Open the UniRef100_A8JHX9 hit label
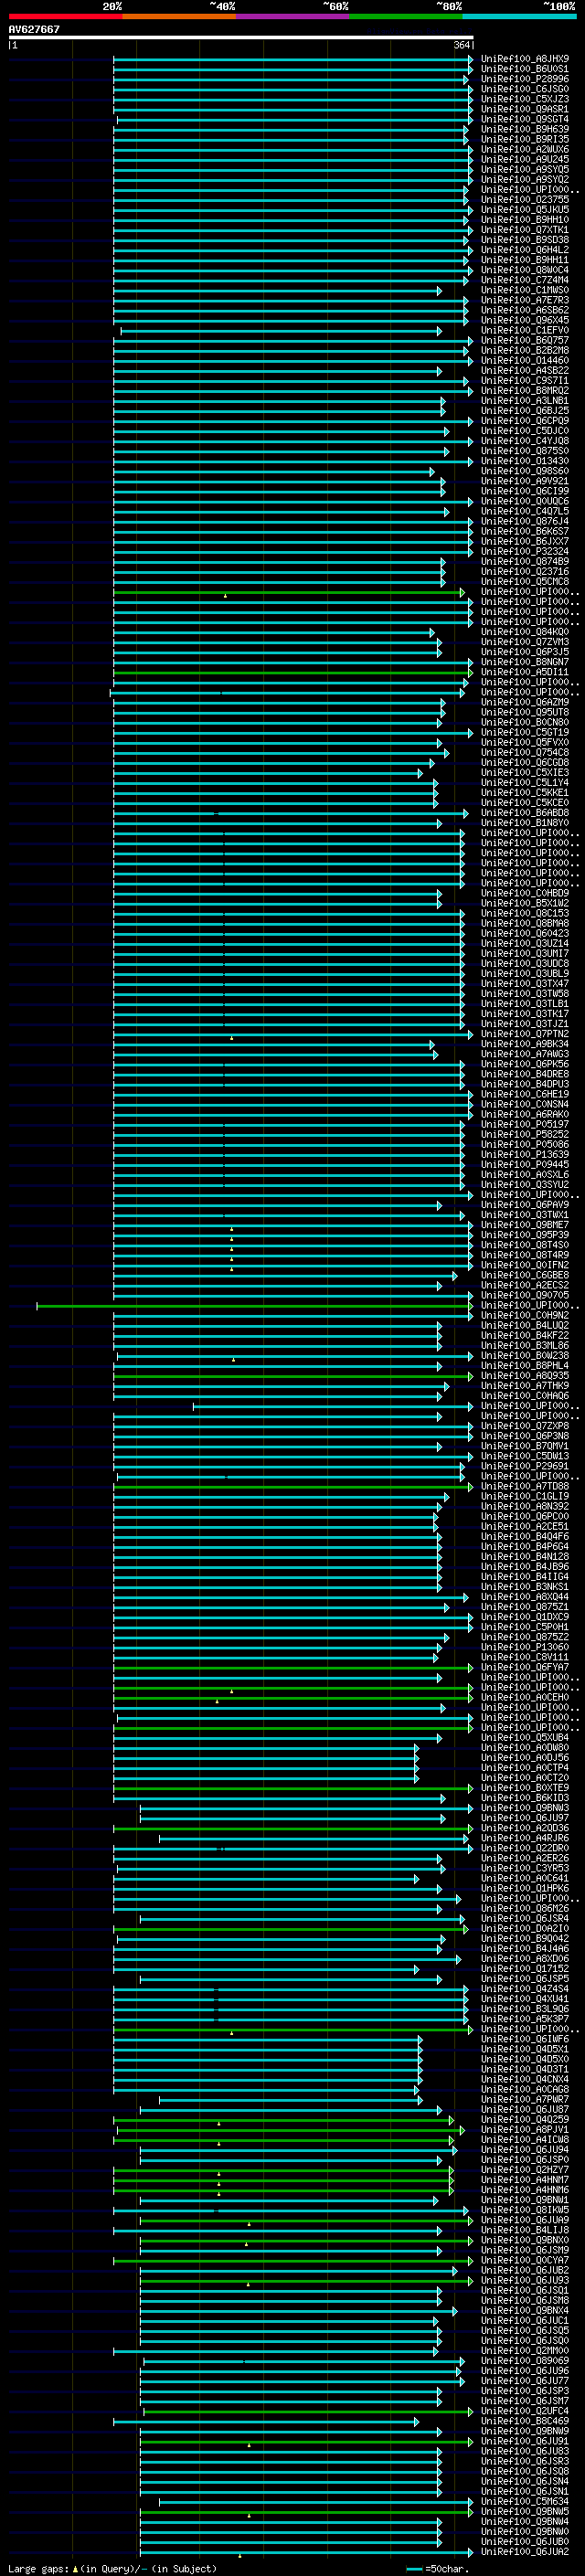Viewport: 585px width, 2576px height. coord(525,59)
